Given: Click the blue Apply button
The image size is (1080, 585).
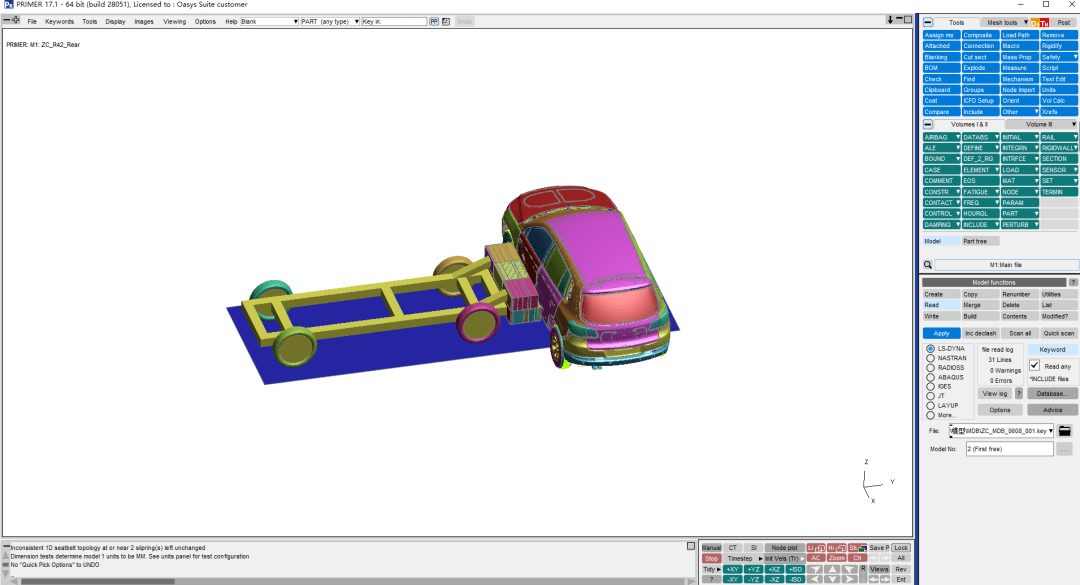Looking at the screenshot, I should point(941,333).
